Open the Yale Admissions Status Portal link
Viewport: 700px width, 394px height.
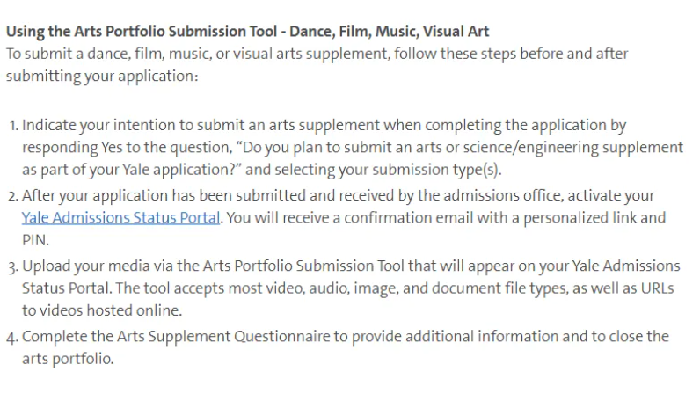121,218
